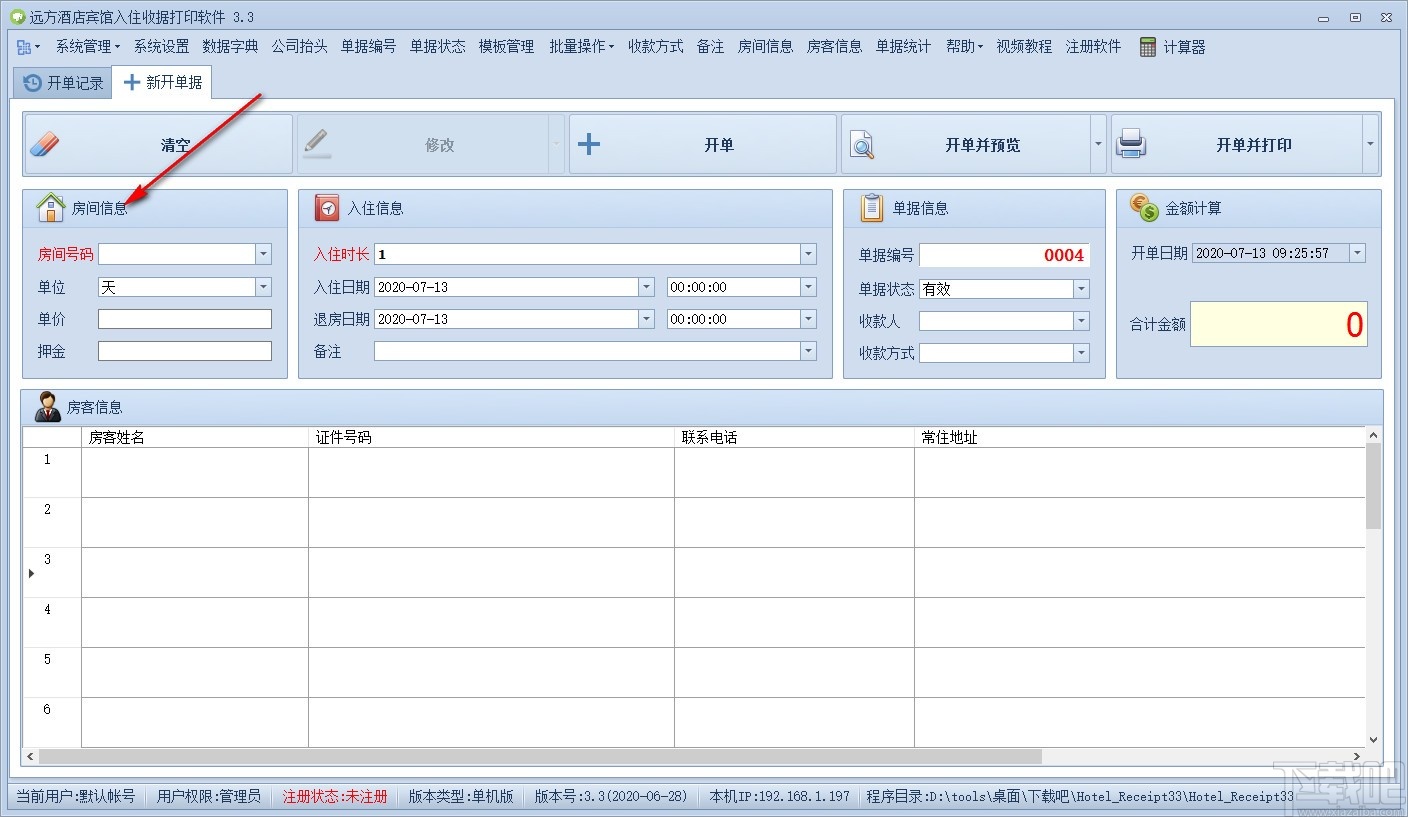Open 公司抬头 from menu bar
Image resolution: width=1408 pixels, height=817 pixels.
click(x=299, y=47)
